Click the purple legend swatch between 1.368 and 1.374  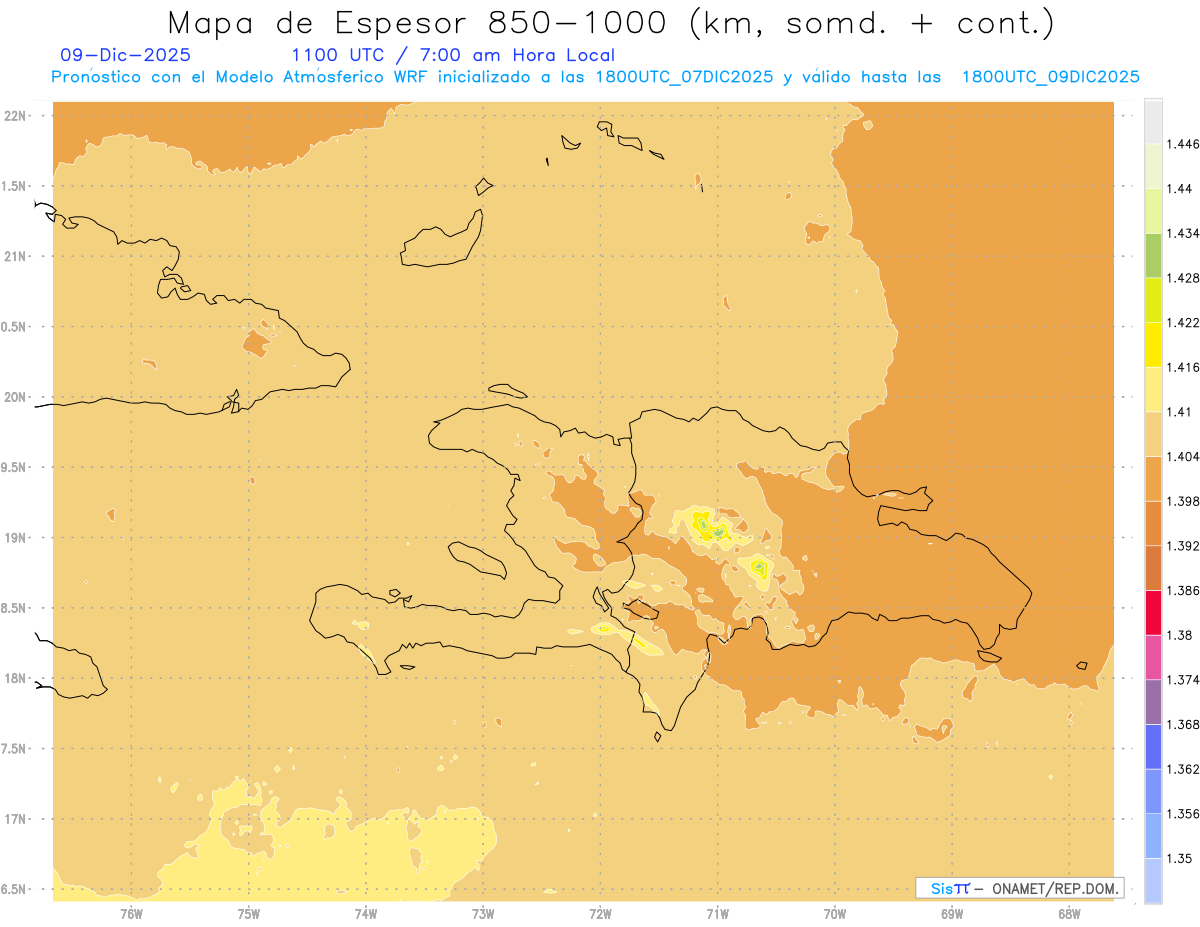(1153, 702)
